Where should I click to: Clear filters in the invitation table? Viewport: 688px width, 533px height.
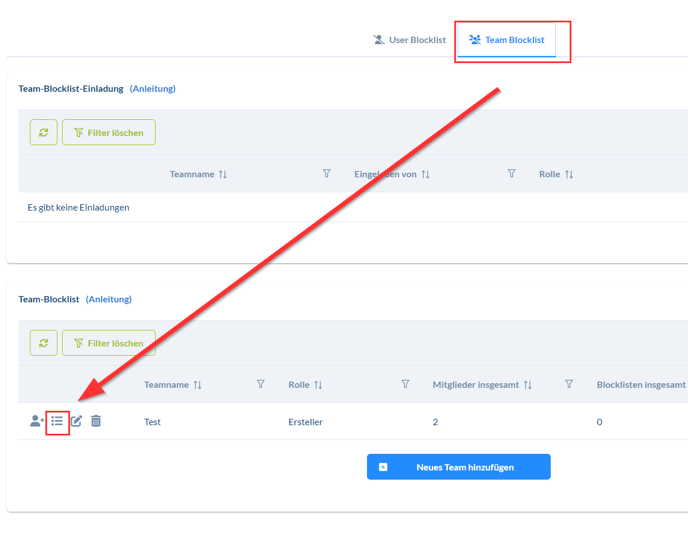pyautogui.click(x=109, y=132)
